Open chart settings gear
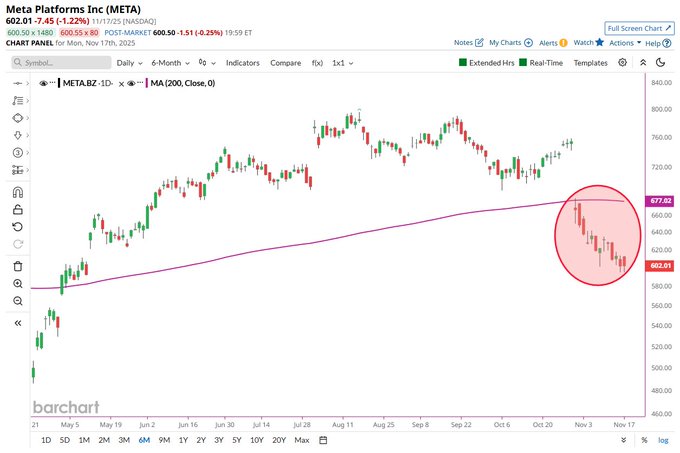 pos(622,62)
